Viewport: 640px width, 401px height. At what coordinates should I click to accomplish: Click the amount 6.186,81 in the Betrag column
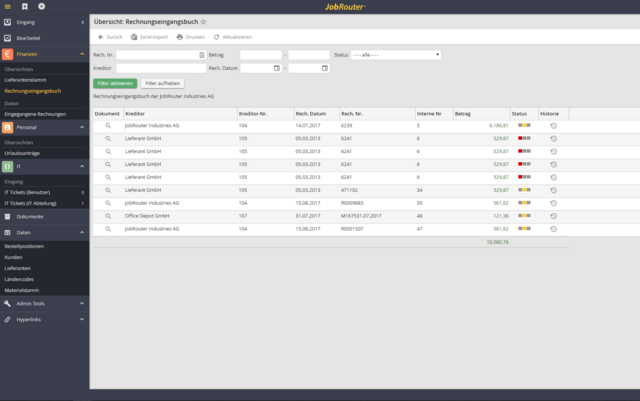pyautogui.click(x=499, y=126)
